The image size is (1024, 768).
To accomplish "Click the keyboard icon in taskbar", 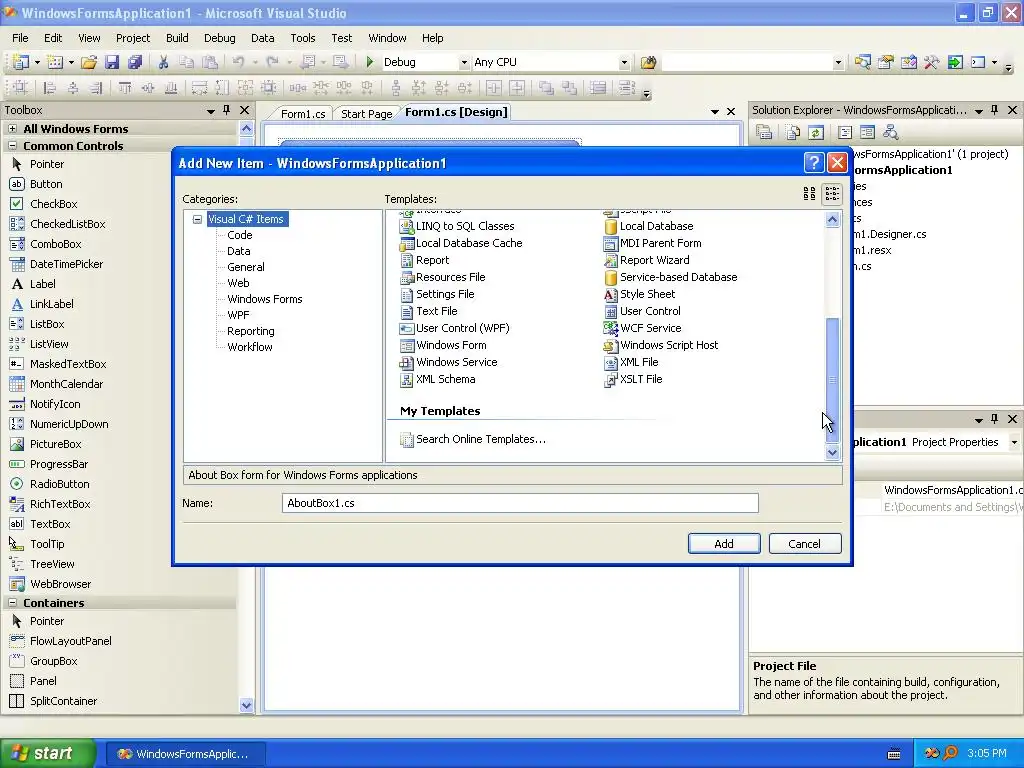I will (x=894, y=754).
